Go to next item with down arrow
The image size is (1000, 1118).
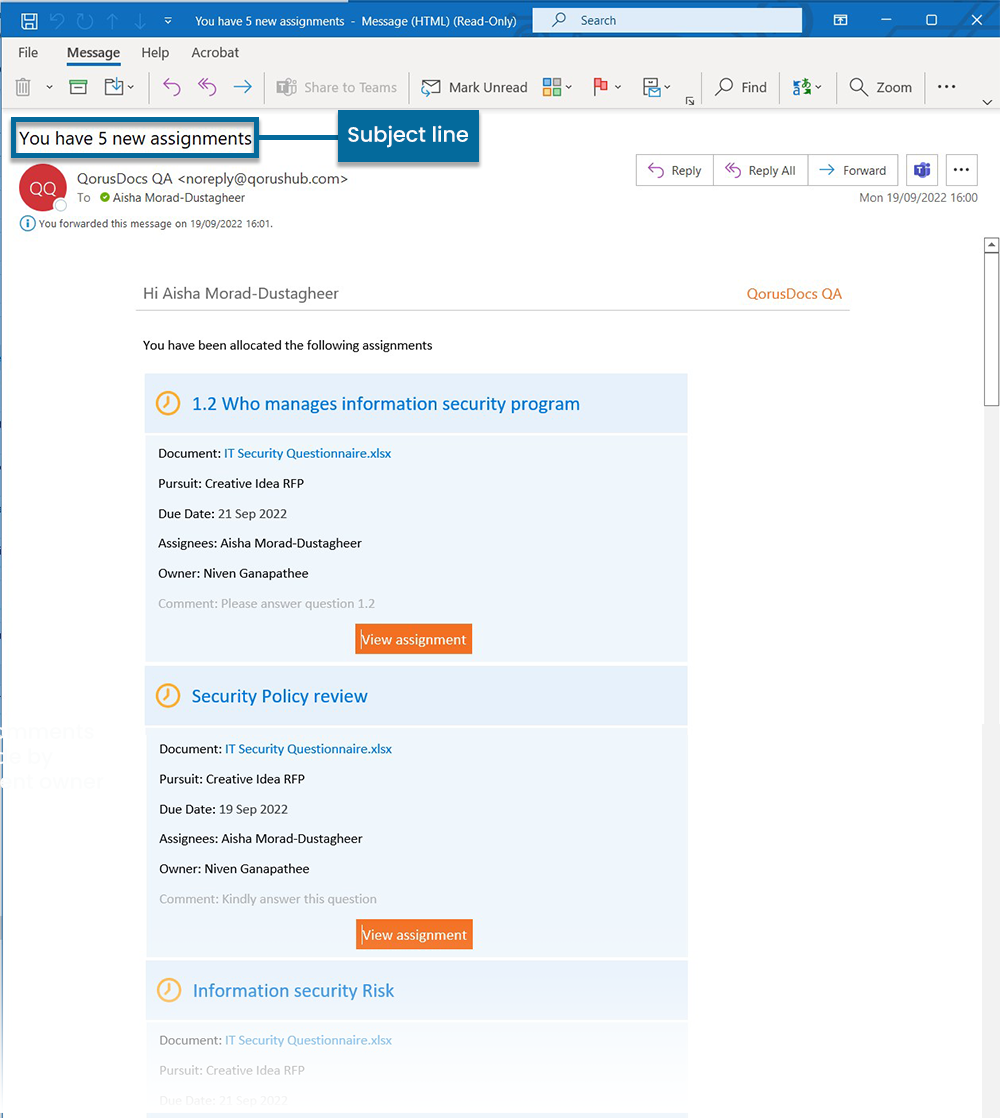tap(140, 21)
